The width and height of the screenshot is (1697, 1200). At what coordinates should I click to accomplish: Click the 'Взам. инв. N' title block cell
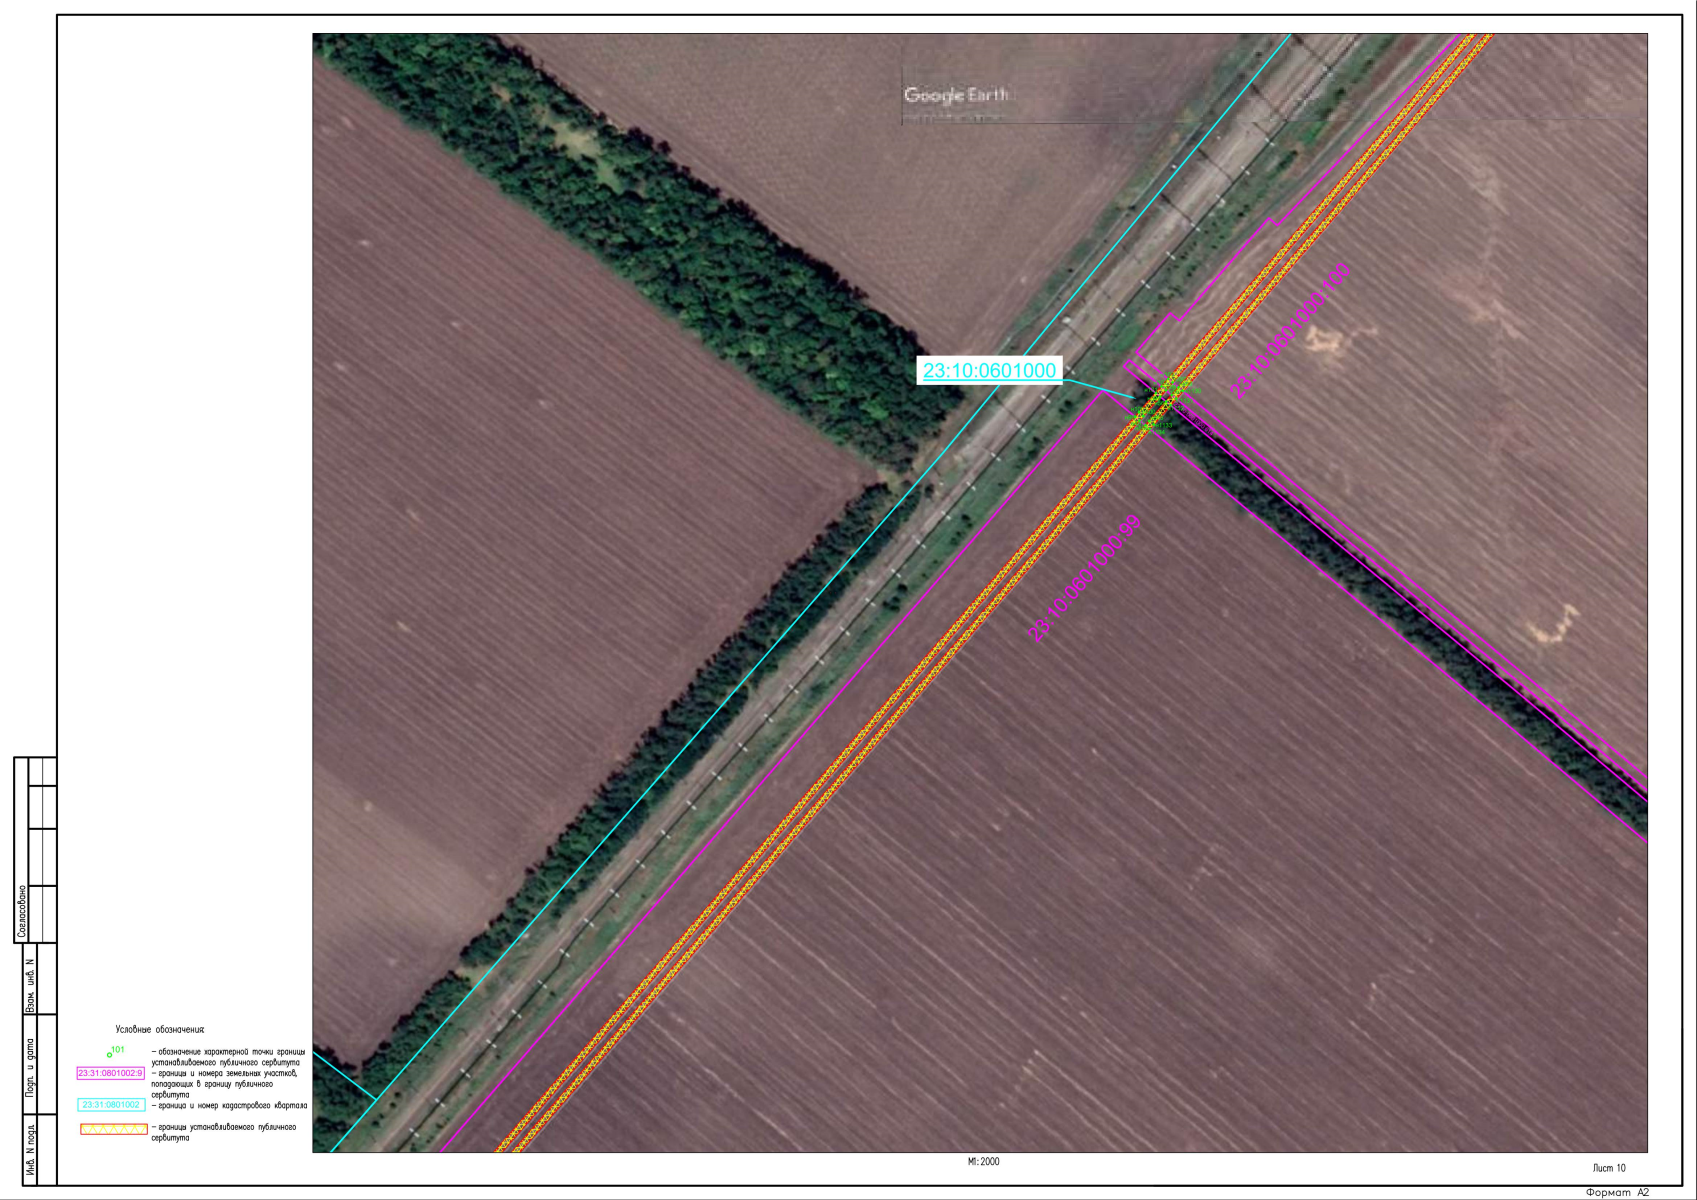(30, 985)
